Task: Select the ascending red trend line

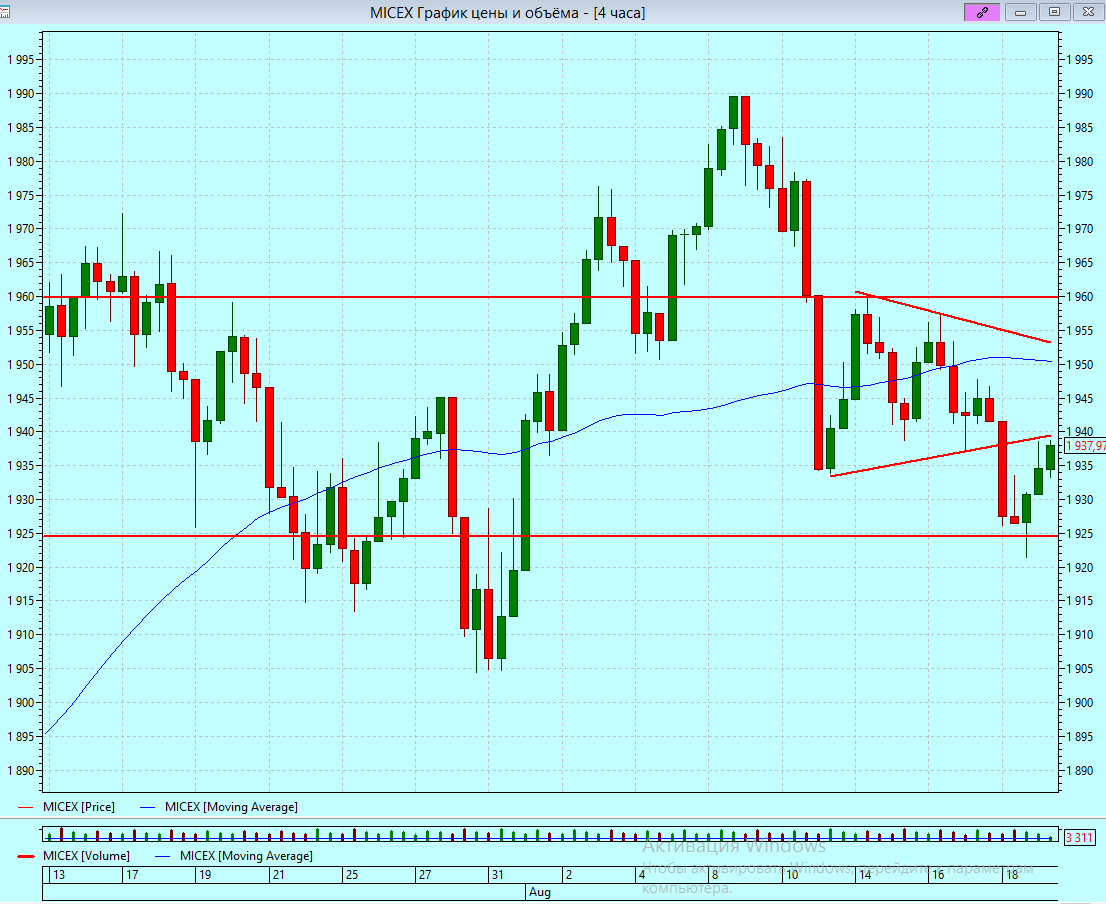Action: point(941,456)
